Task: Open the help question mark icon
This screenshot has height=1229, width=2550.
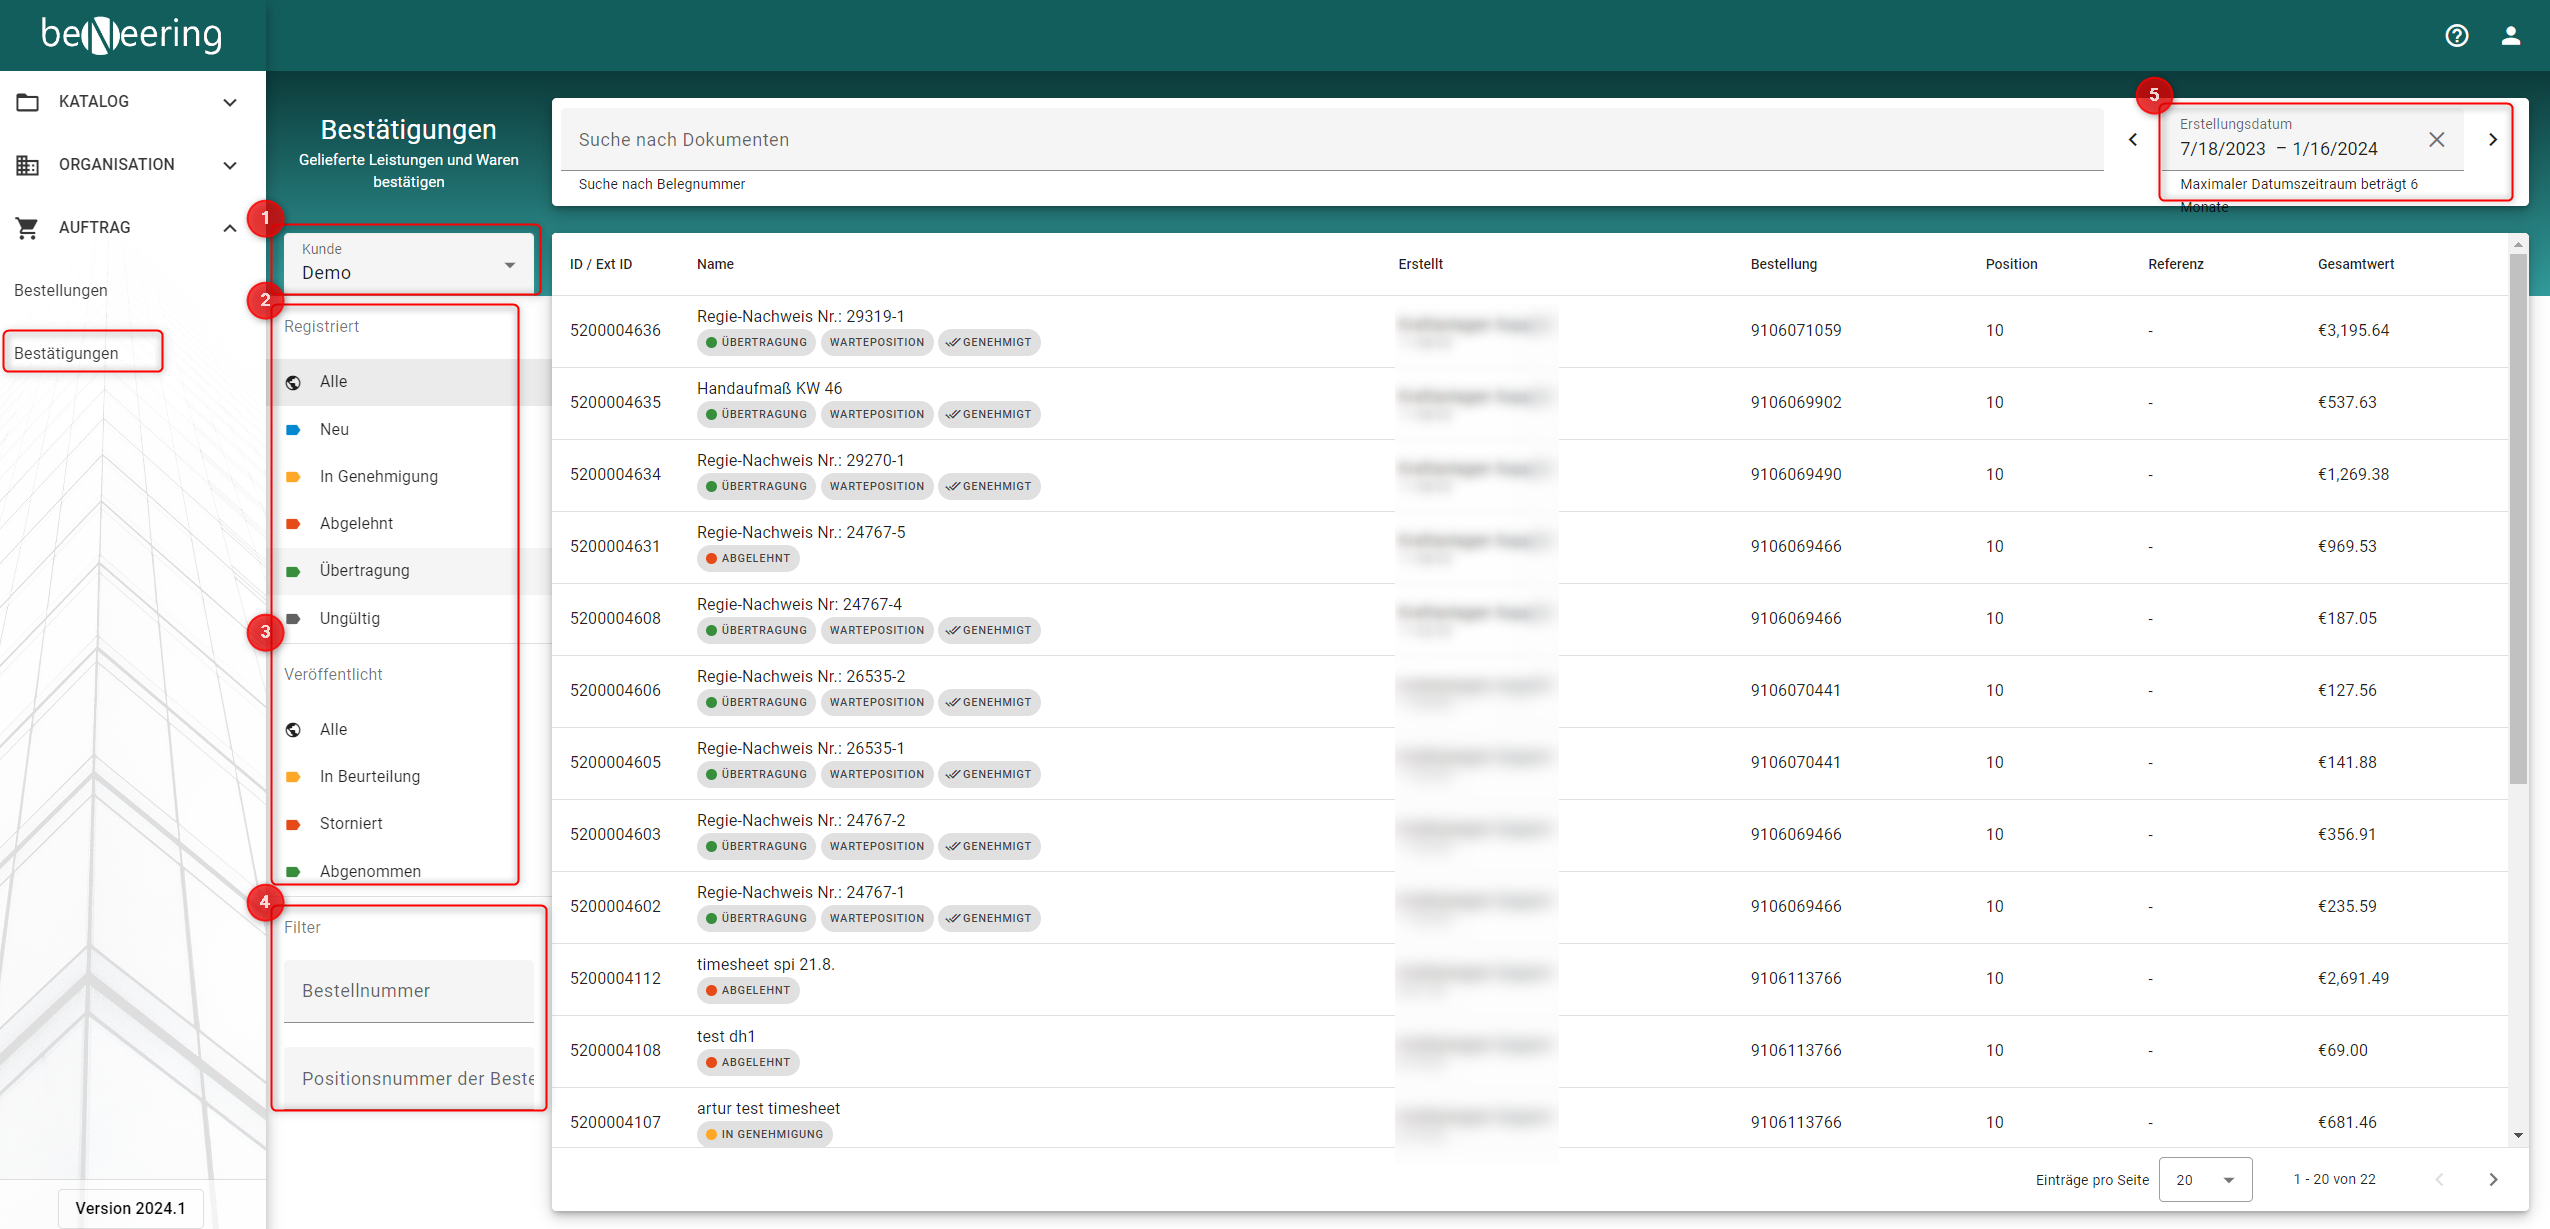Action: [x=2456, y=36]
